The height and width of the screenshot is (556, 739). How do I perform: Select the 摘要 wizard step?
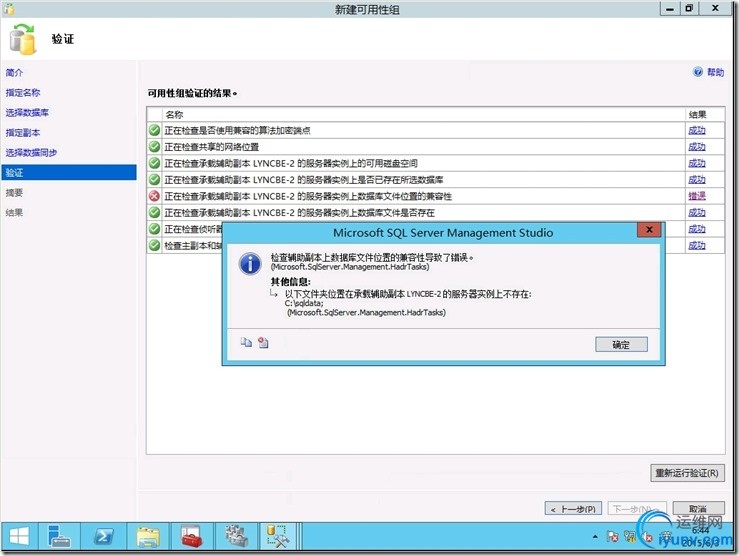tap(14, 193)
